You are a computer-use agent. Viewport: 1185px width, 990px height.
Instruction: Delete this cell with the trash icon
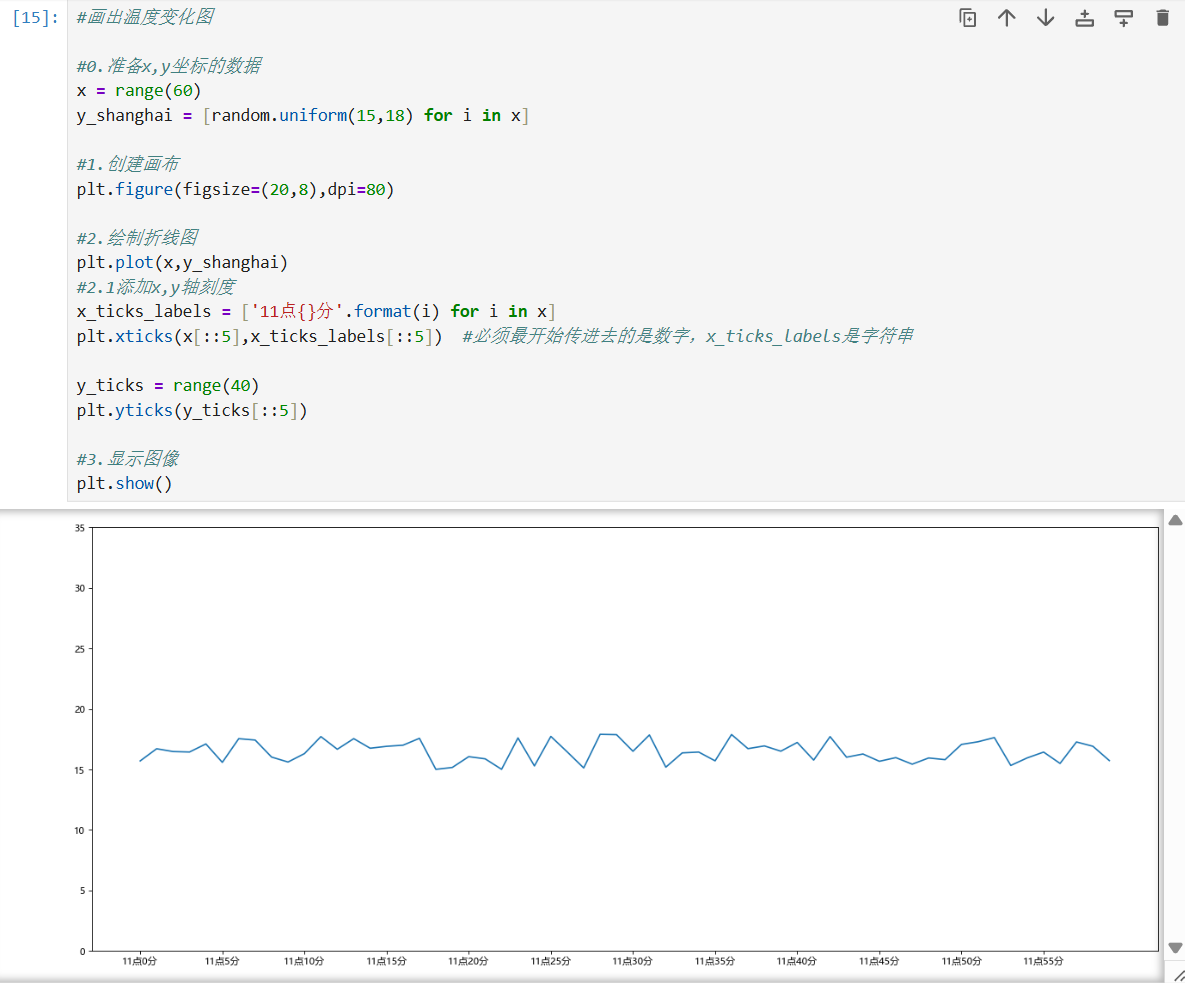[x=1163, y=18]
